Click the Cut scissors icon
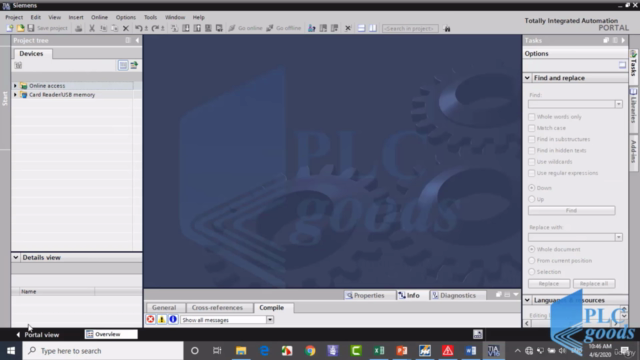 point(92,28)
